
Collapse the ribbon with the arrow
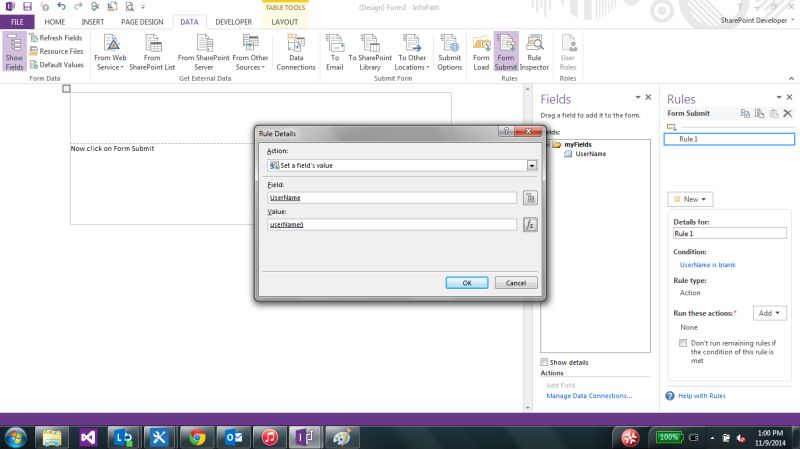(791, 78)
